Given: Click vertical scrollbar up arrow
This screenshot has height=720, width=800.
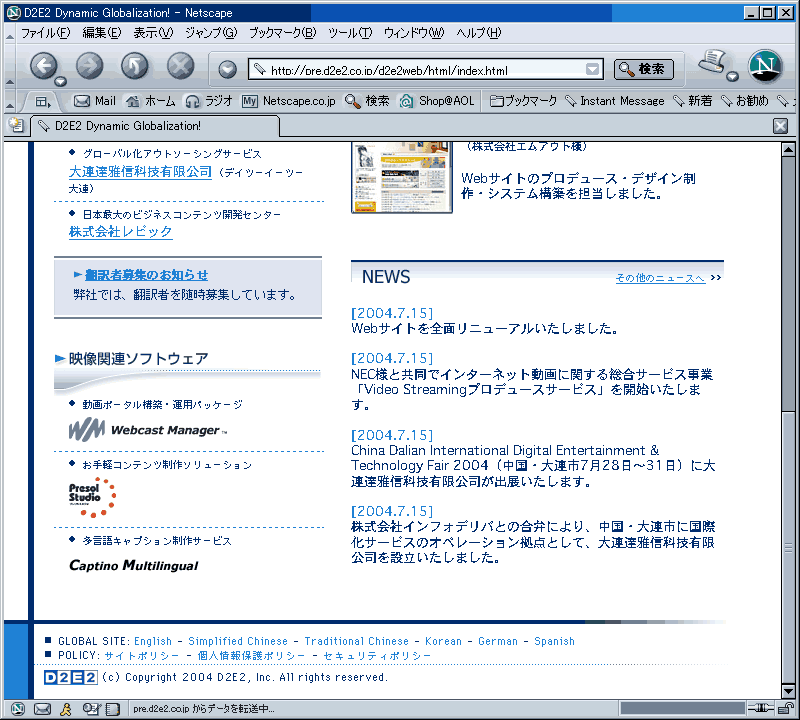Looking at the screenshot, I should pyautogui.click(x=788, y=150).
